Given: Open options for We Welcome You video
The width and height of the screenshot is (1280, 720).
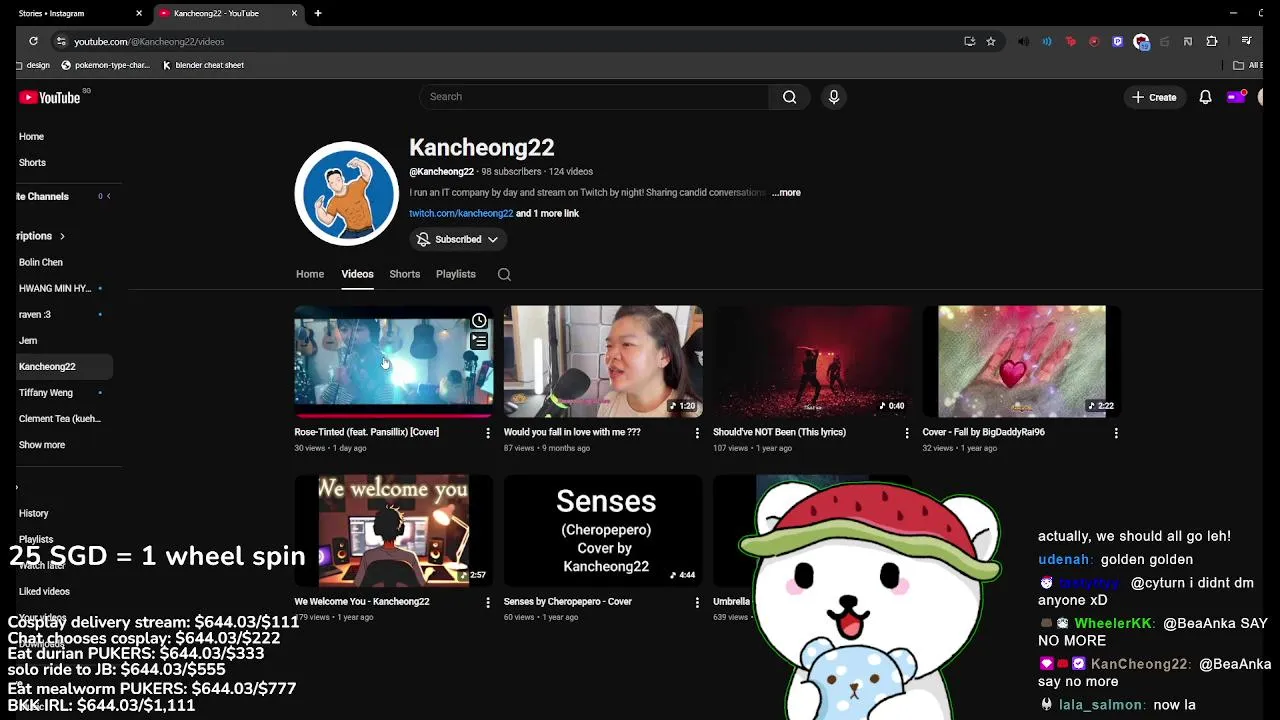Looking at the screenshot, I should coord(488,602).
